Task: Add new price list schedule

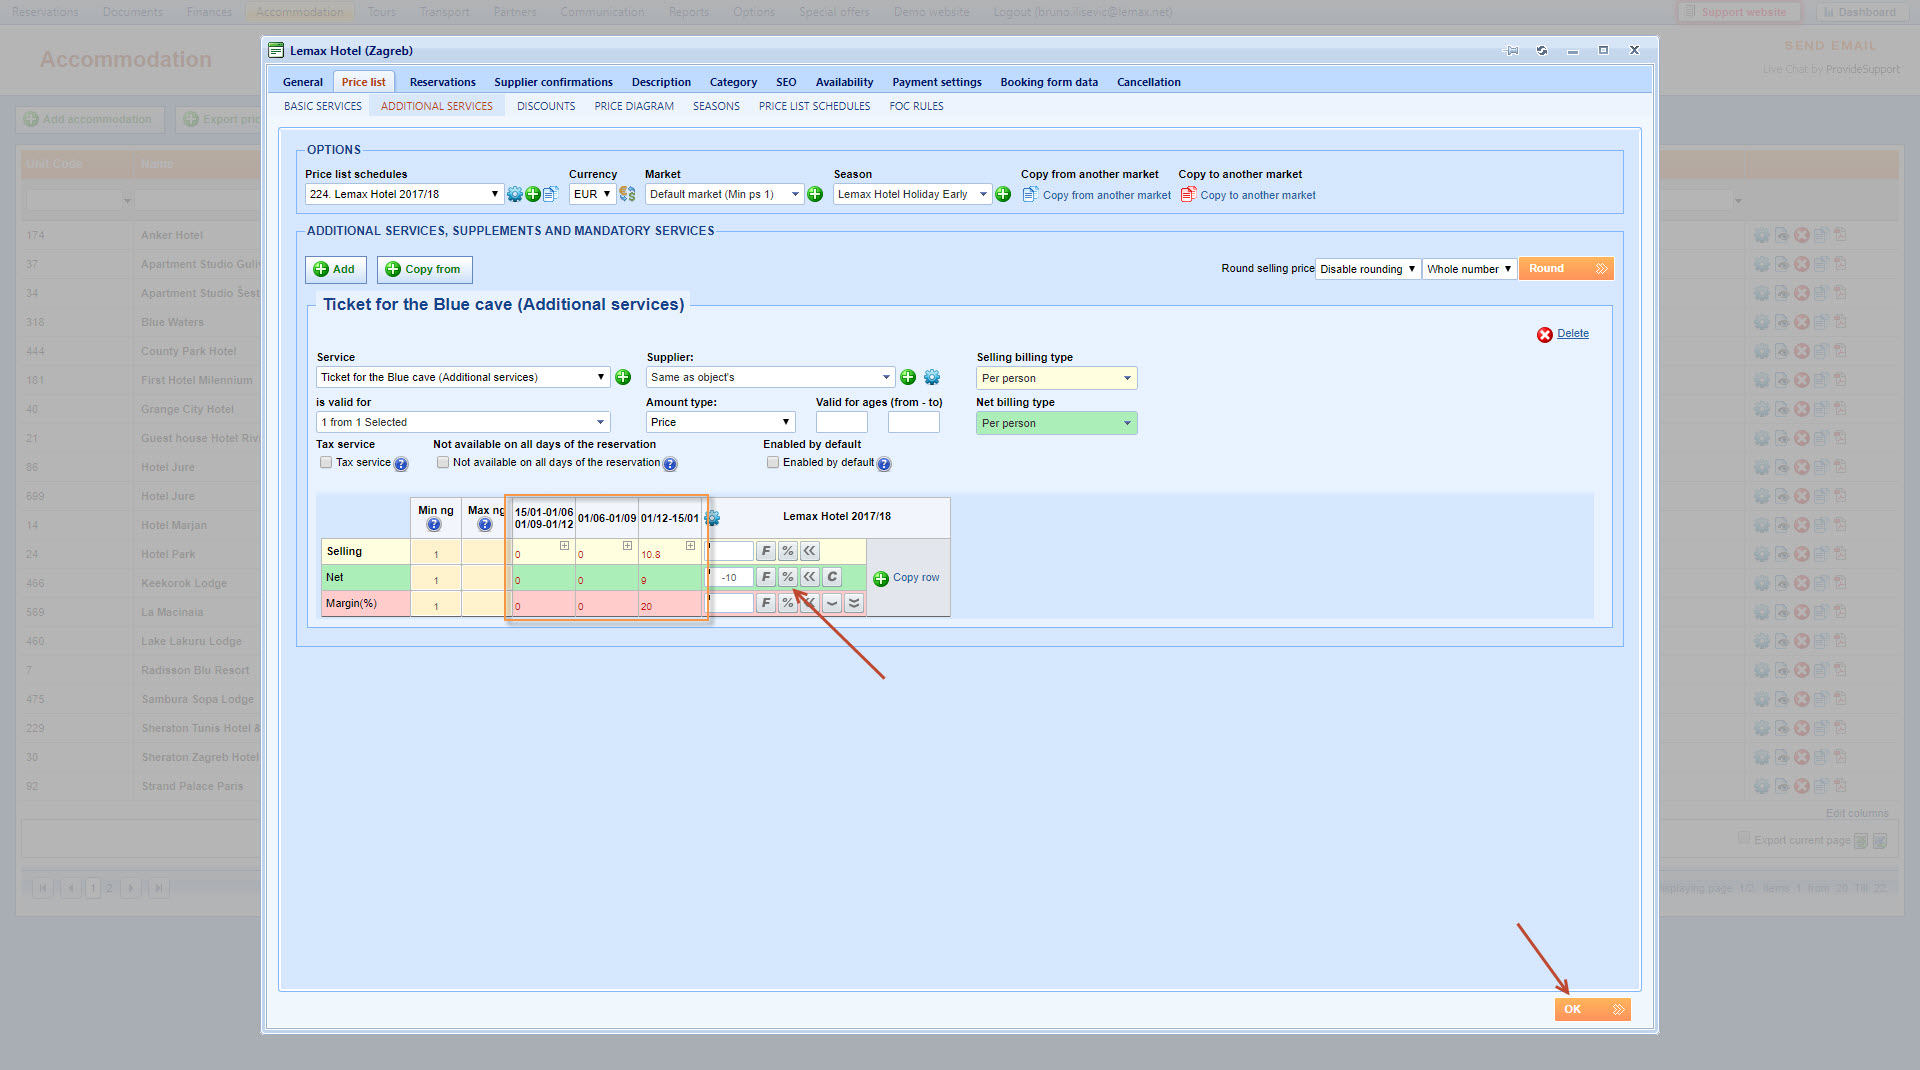Action: (533, 194)
